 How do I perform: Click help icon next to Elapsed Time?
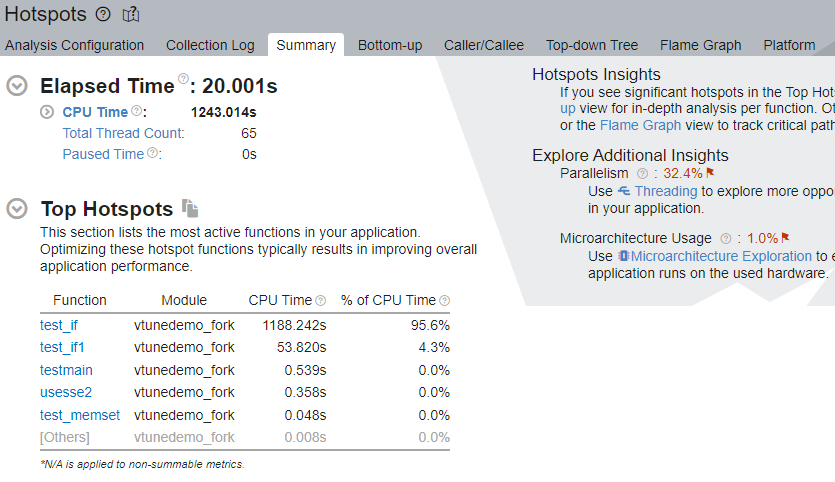183,79
